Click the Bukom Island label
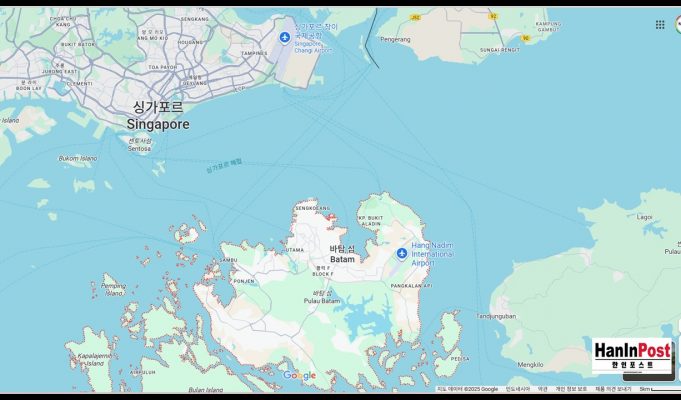 pyautogui.click(x=77, y=158)
